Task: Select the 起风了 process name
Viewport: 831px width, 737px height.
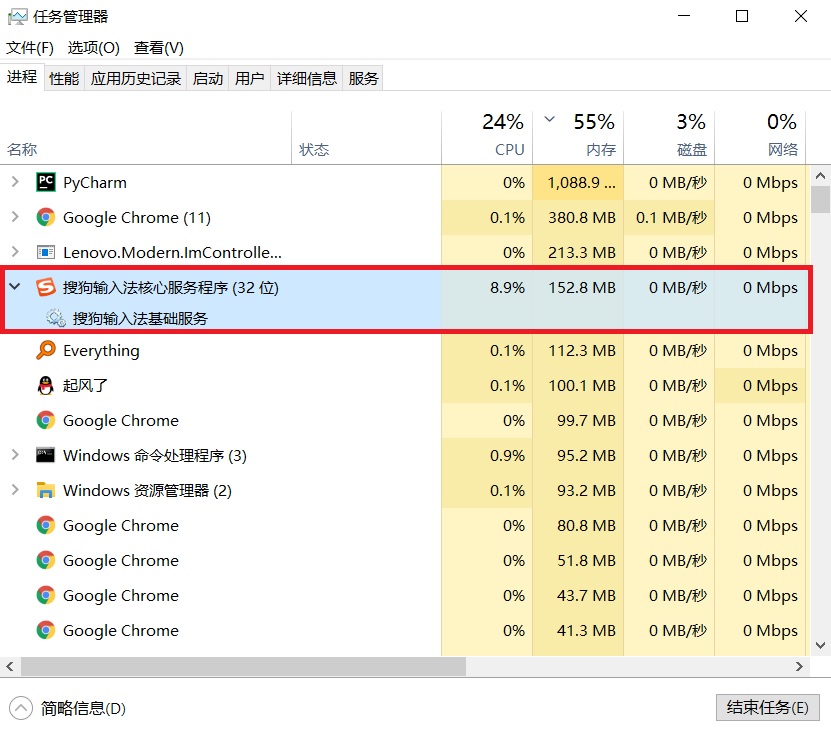Action: [85, 385]
